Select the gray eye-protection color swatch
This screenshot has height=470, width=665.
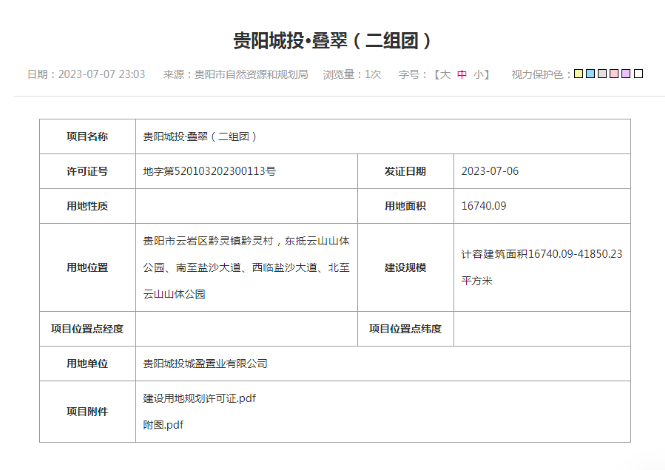click(x=602, y=74)
